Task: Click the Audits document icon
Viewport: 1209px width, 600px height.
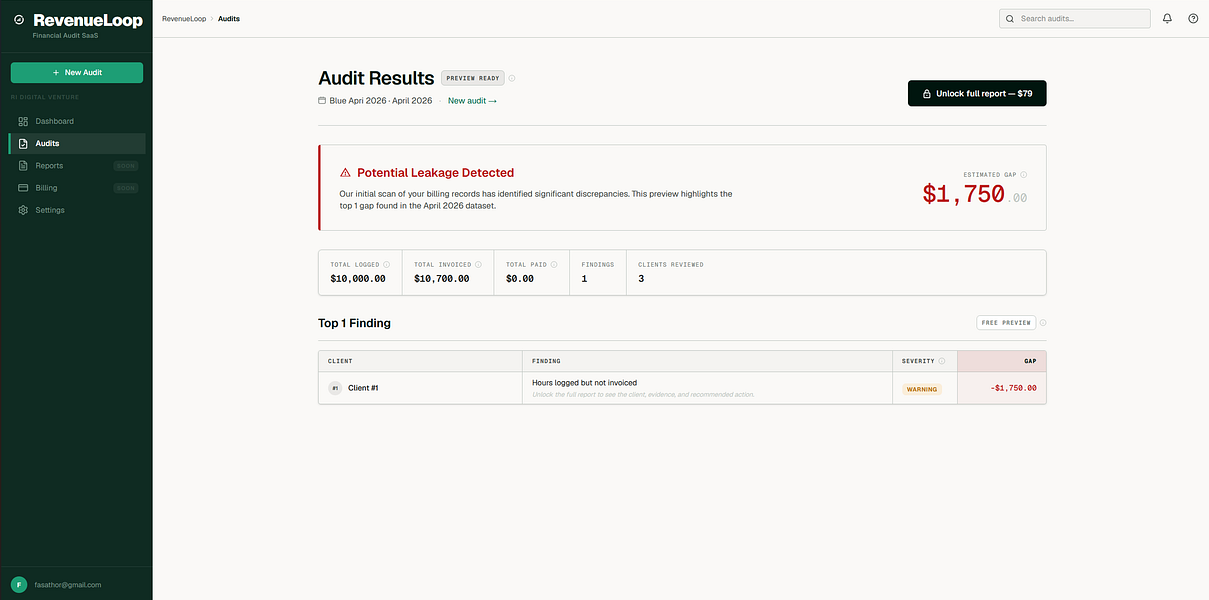Action: [x=23, y=143]
